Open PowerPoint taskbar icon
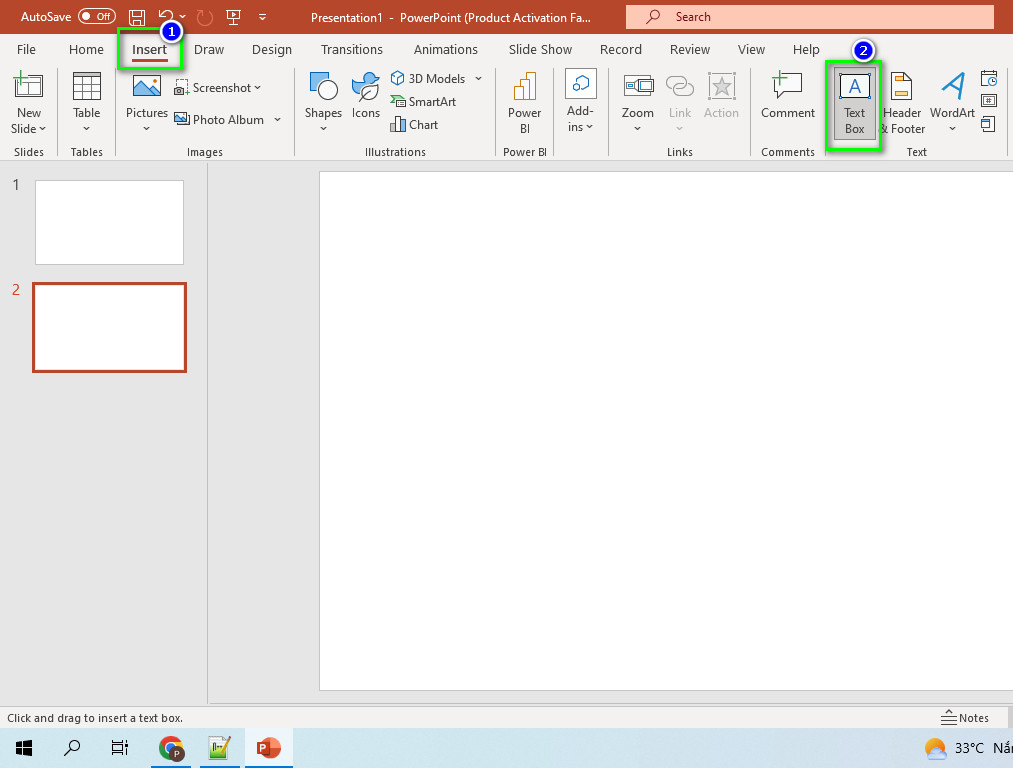Screen dimensions: 1013x768 [268, 748]
